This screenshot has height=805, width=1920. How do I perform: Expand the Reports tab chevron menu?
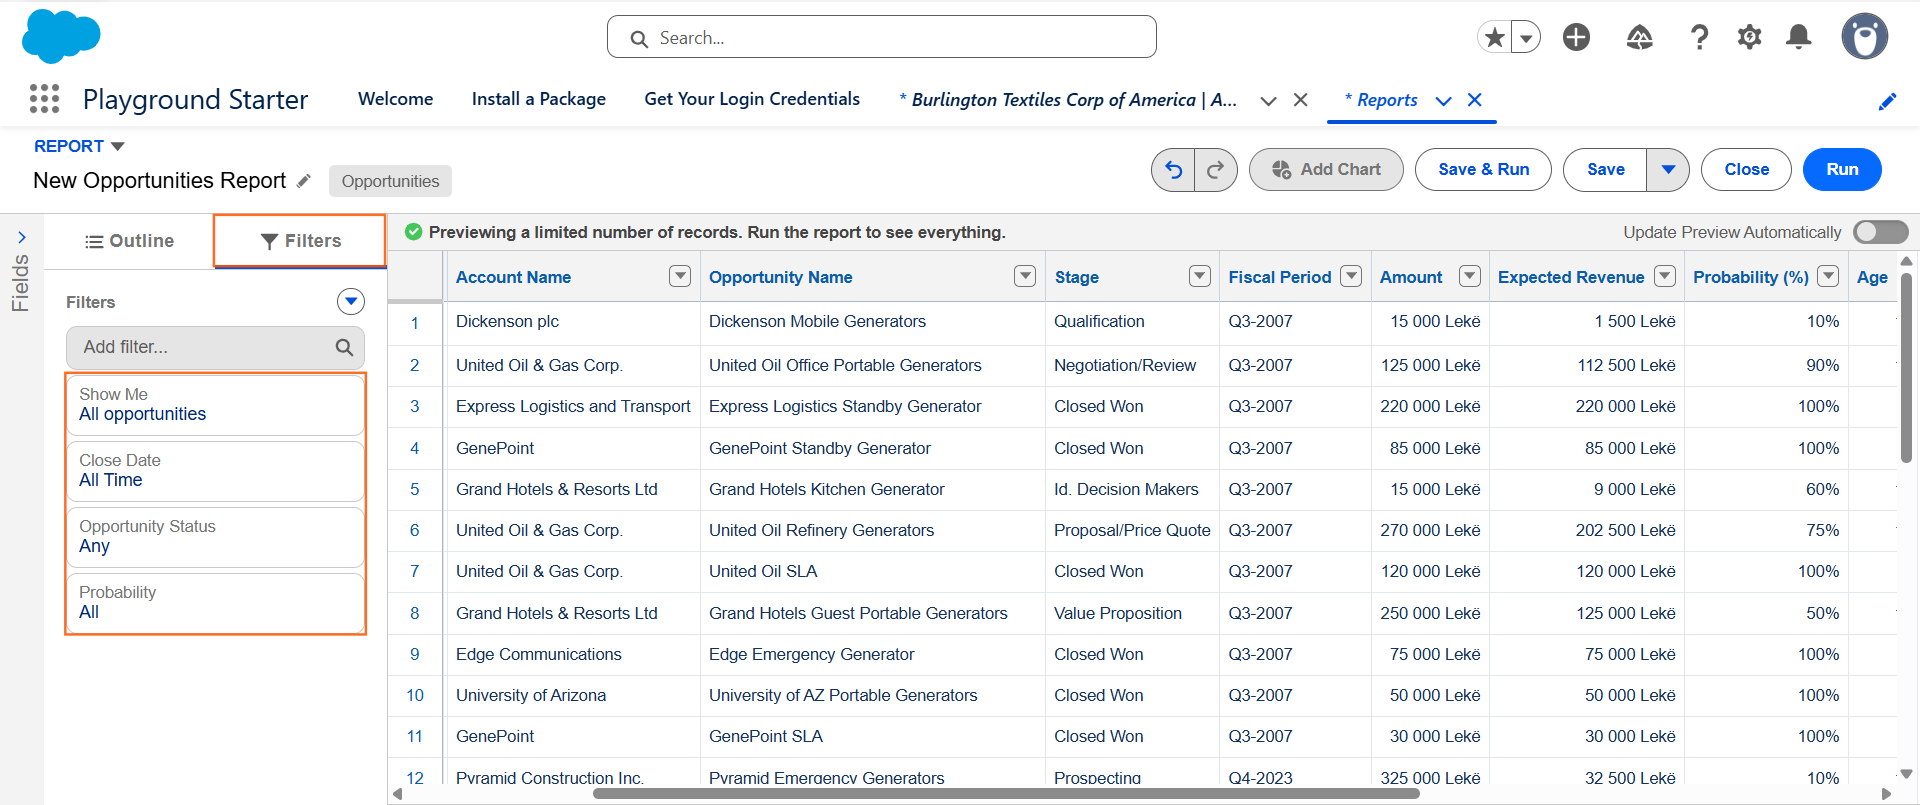point(1443,100)
